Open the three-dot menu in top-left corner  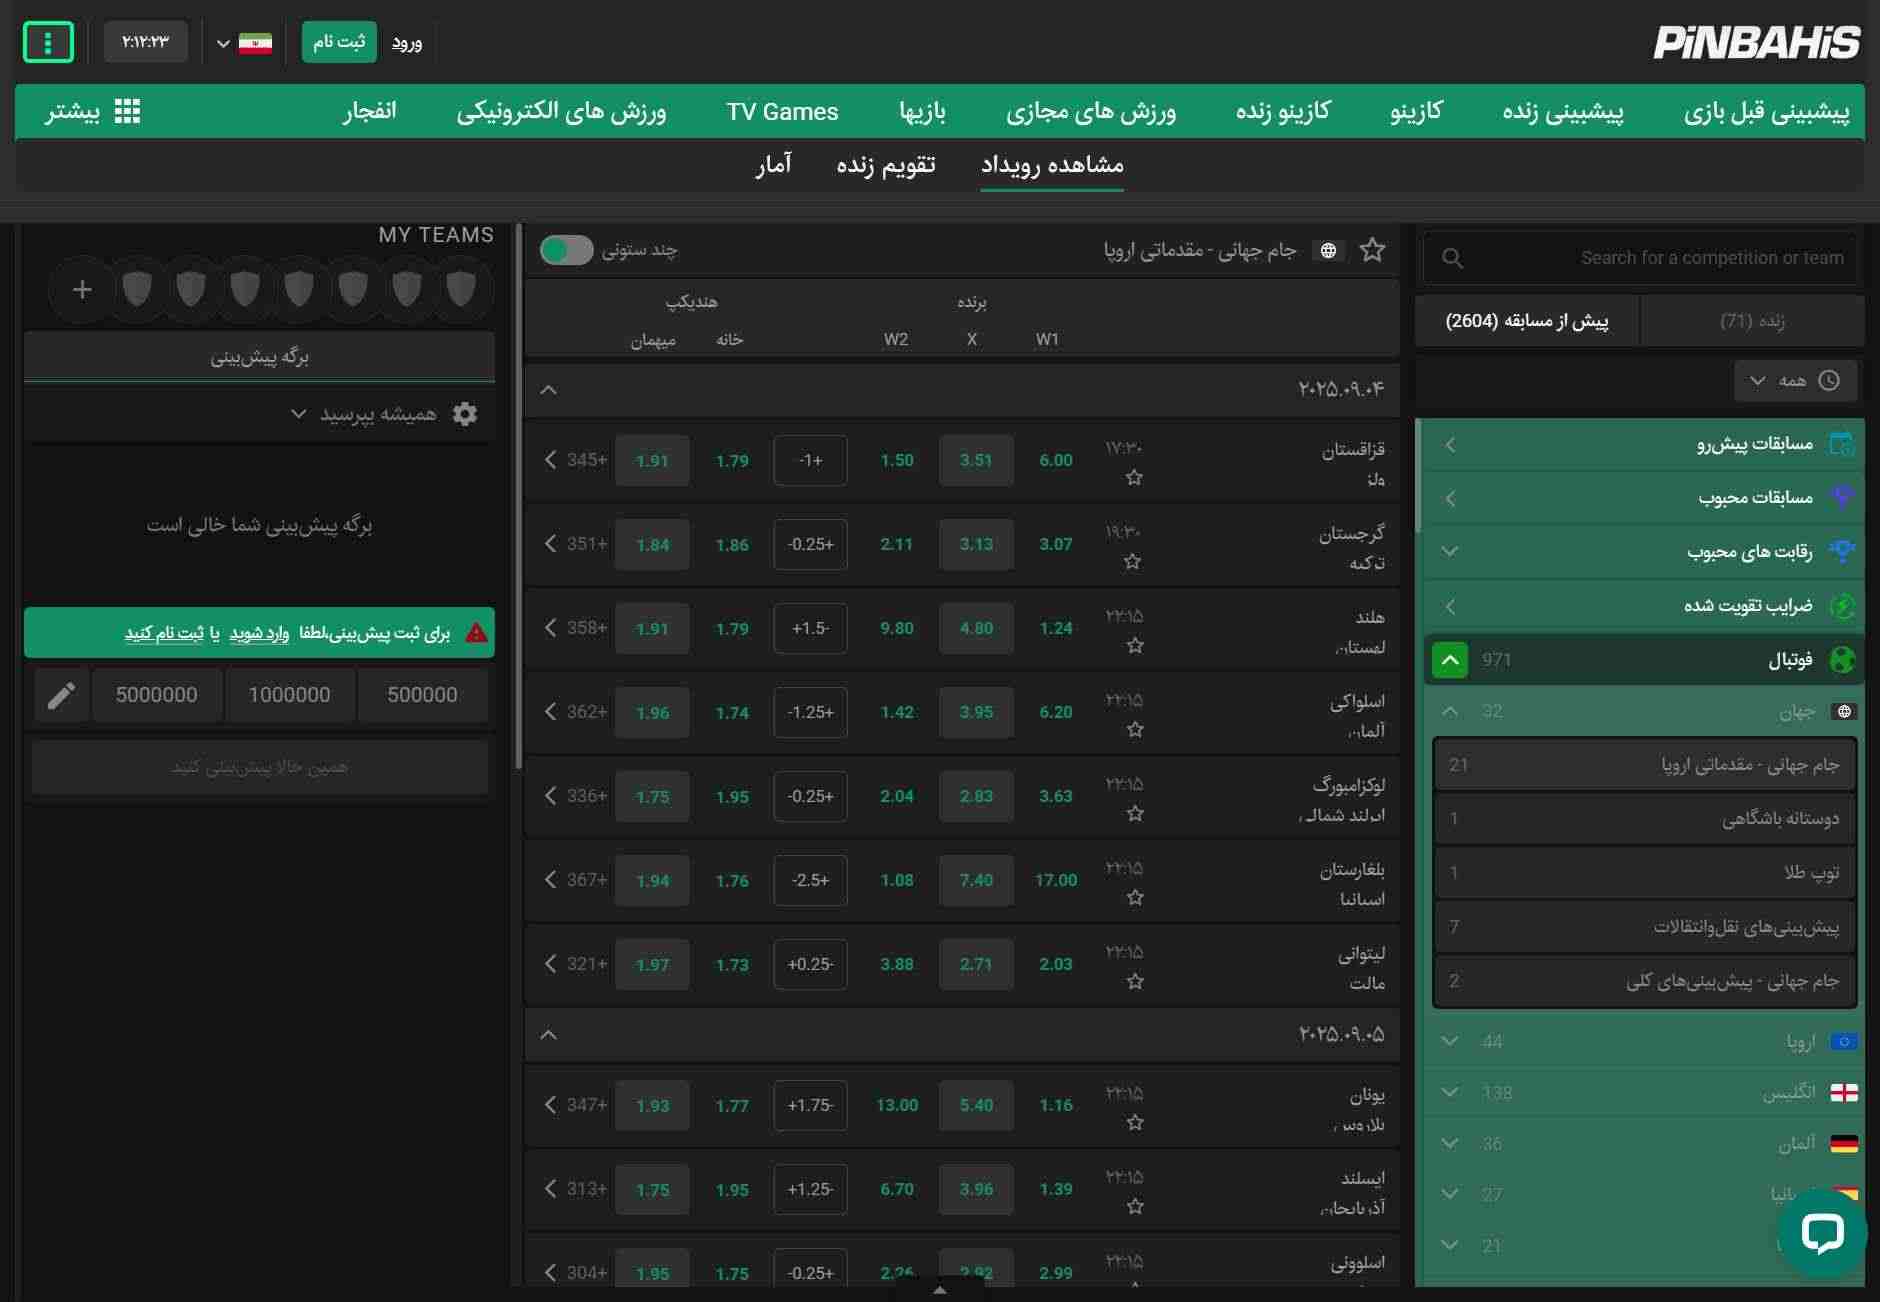click(48, 42)
